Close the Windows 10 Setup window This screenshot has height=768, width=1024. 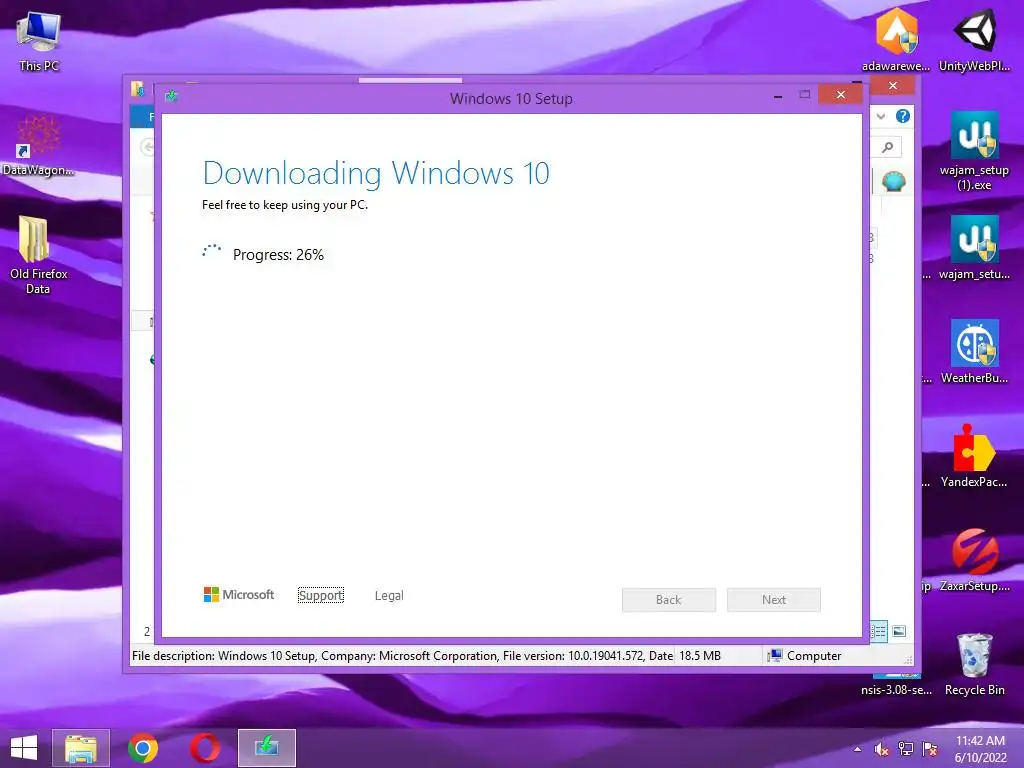pos(840,95)
